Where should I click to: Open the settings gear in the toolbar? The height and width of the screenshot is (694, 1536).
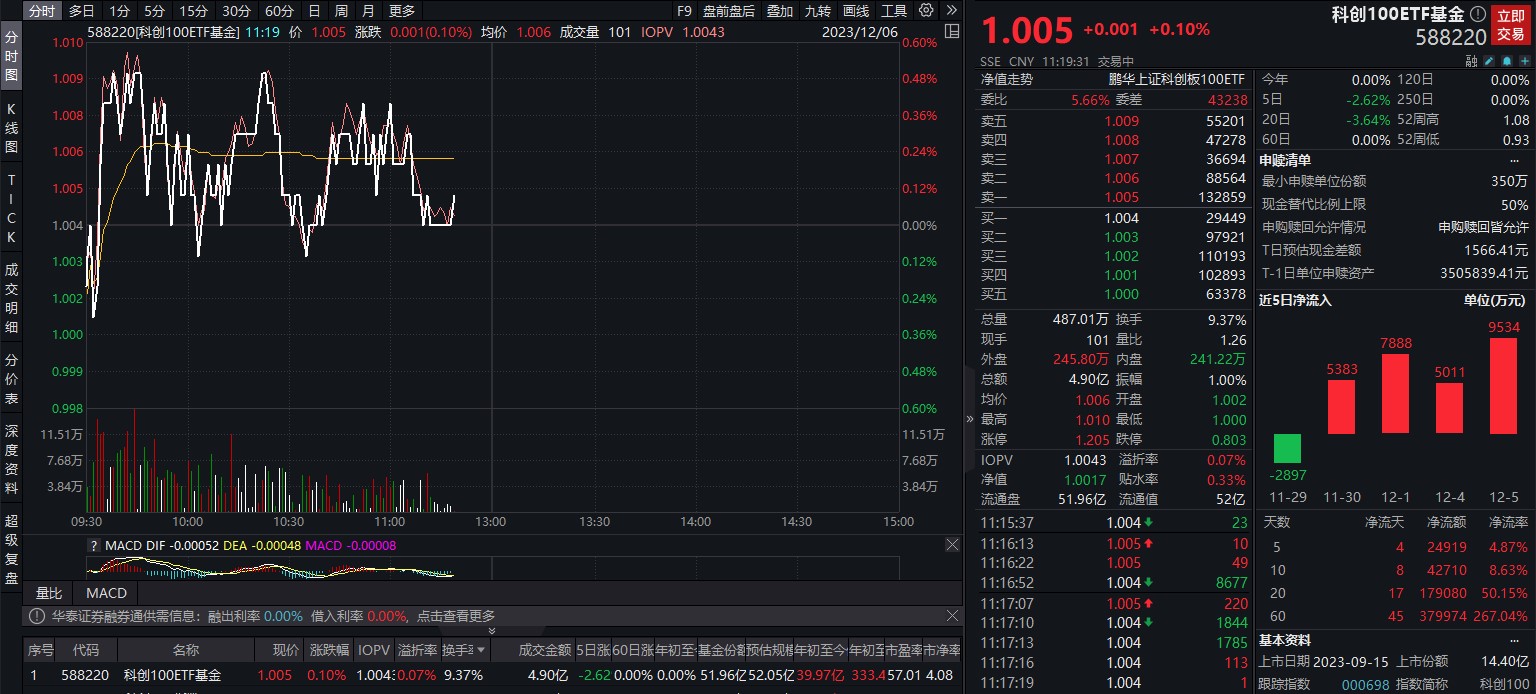click(926, 11)
